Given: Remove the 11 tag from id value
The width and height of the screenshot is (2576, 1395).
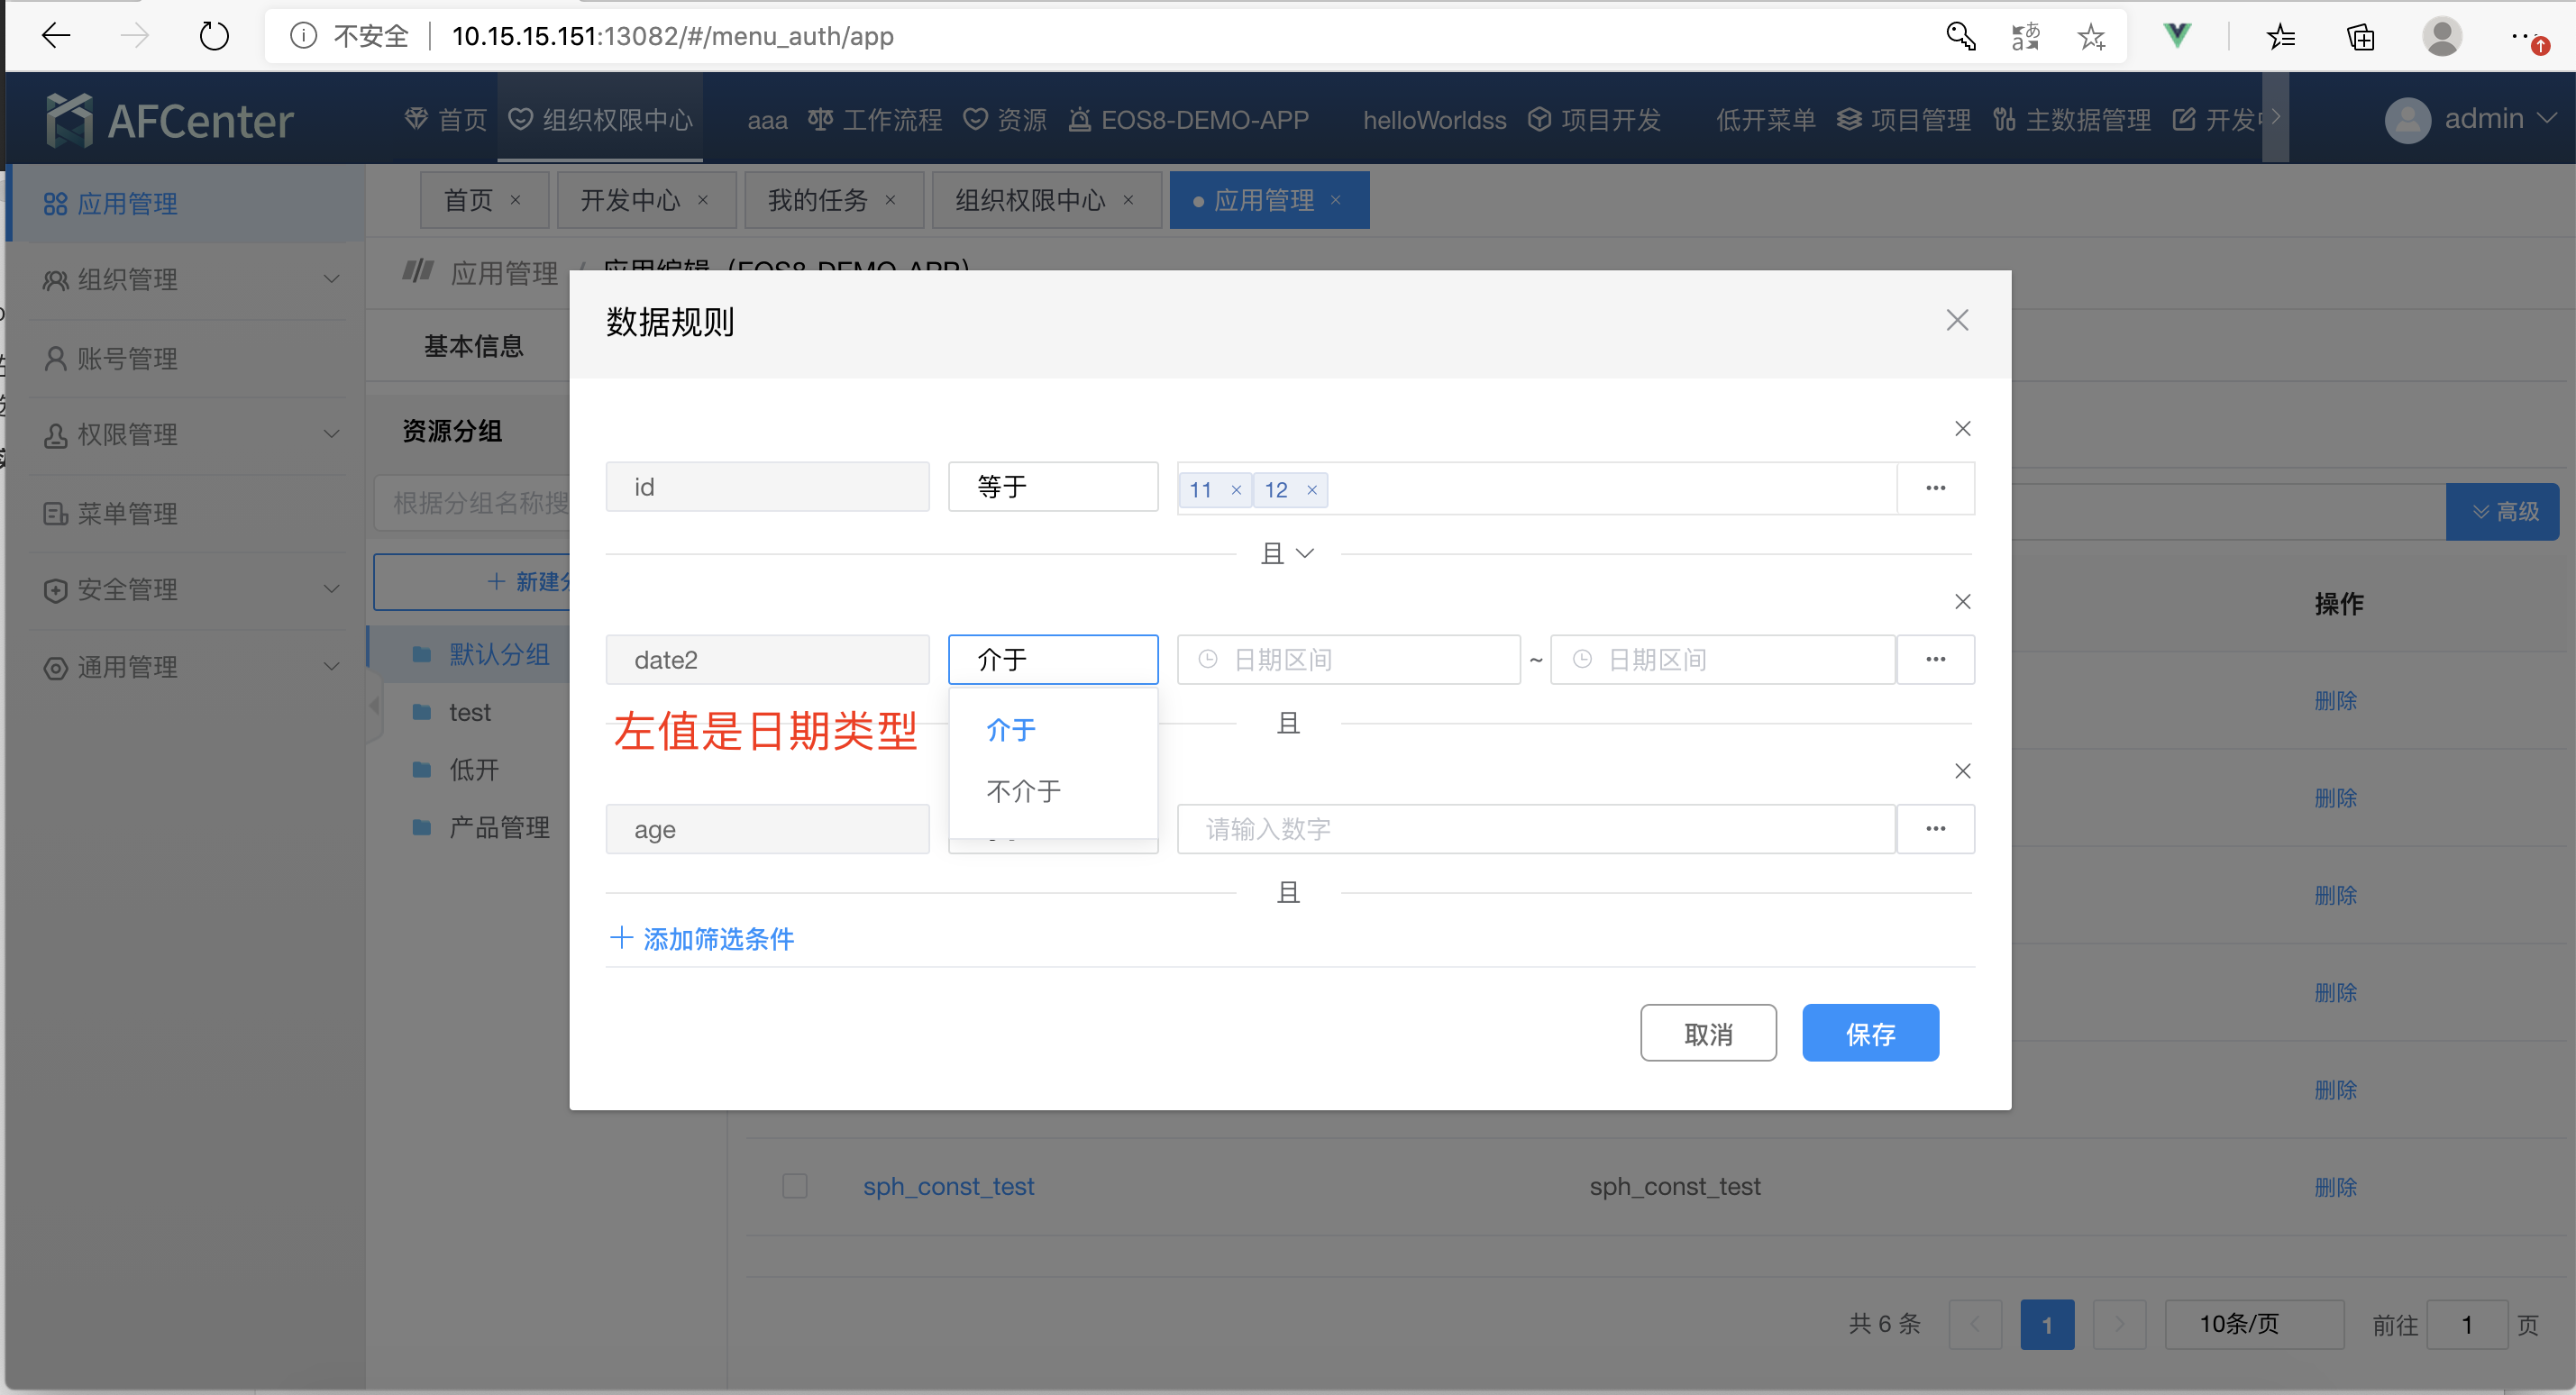Looking at the screenshot, I should [1236, 490].
